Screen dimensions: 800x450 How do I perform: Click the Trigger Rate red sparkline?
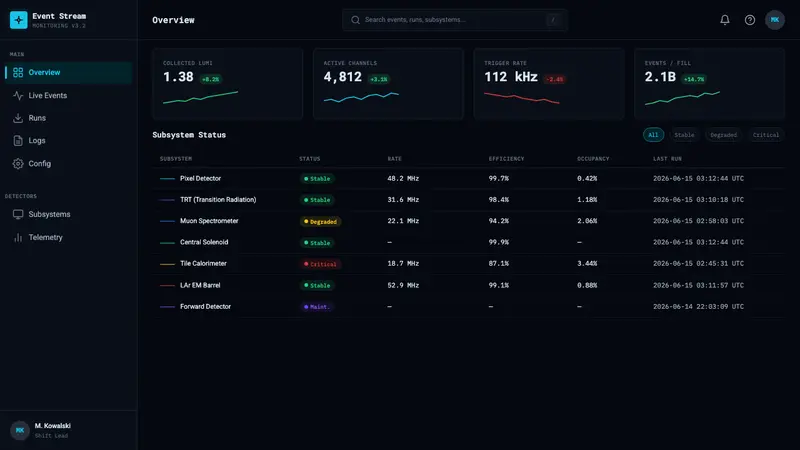[521, 97]
